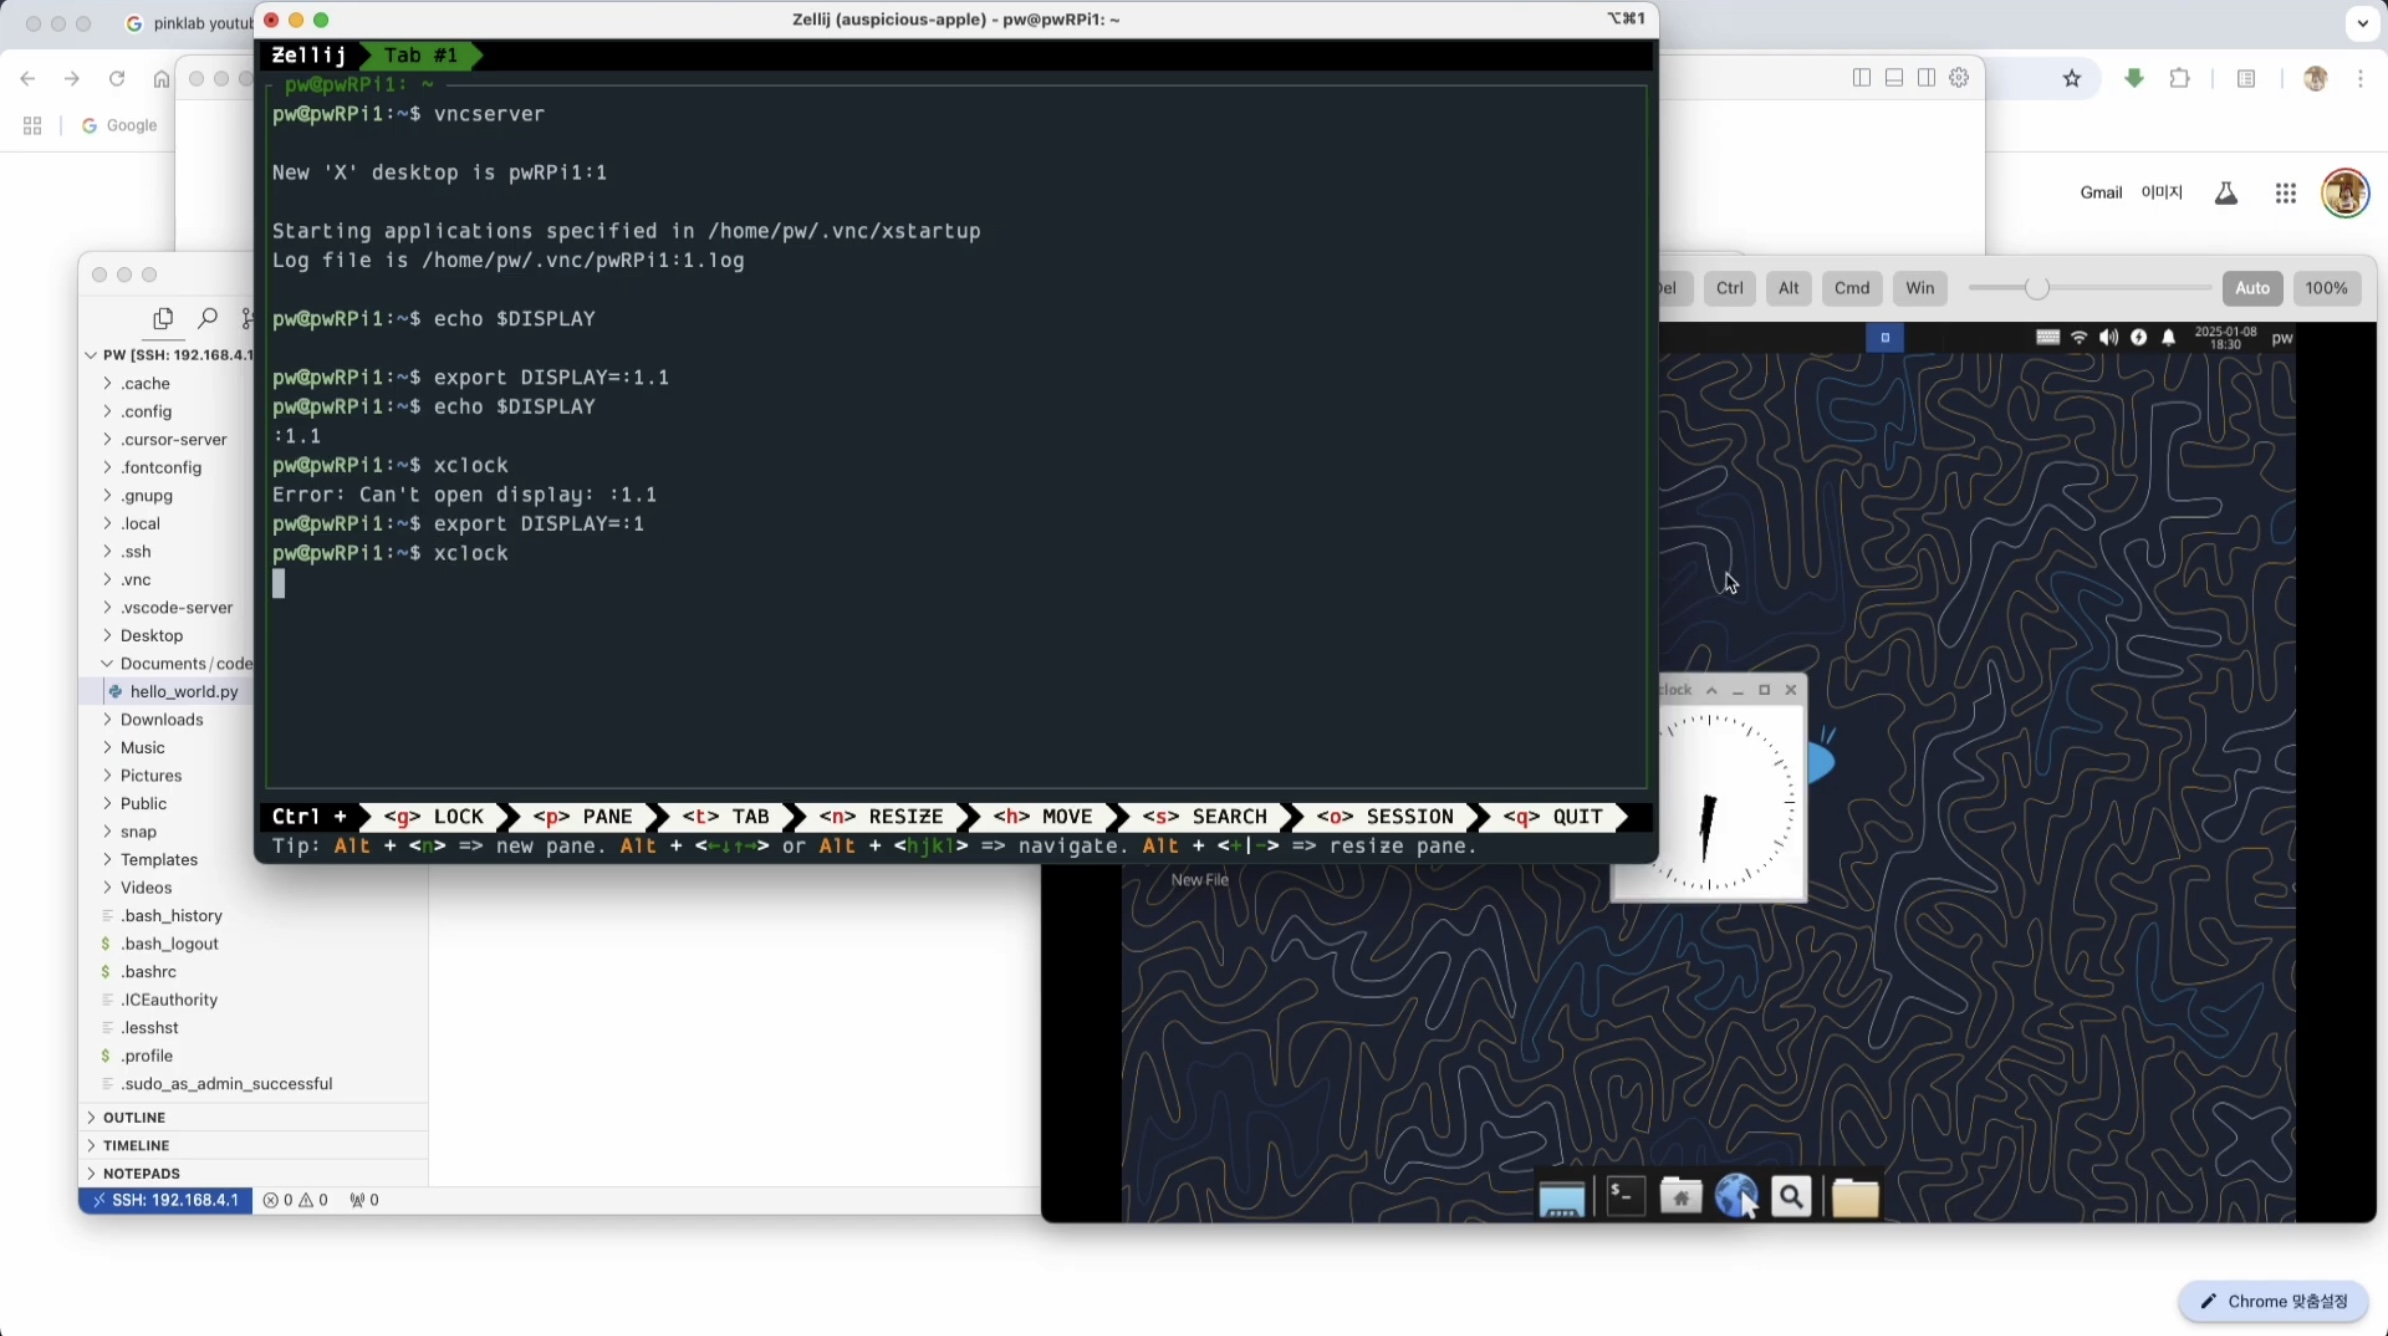Toggle the Auto scaling button
The image size is (2388, 1336).
[2252, 288]
